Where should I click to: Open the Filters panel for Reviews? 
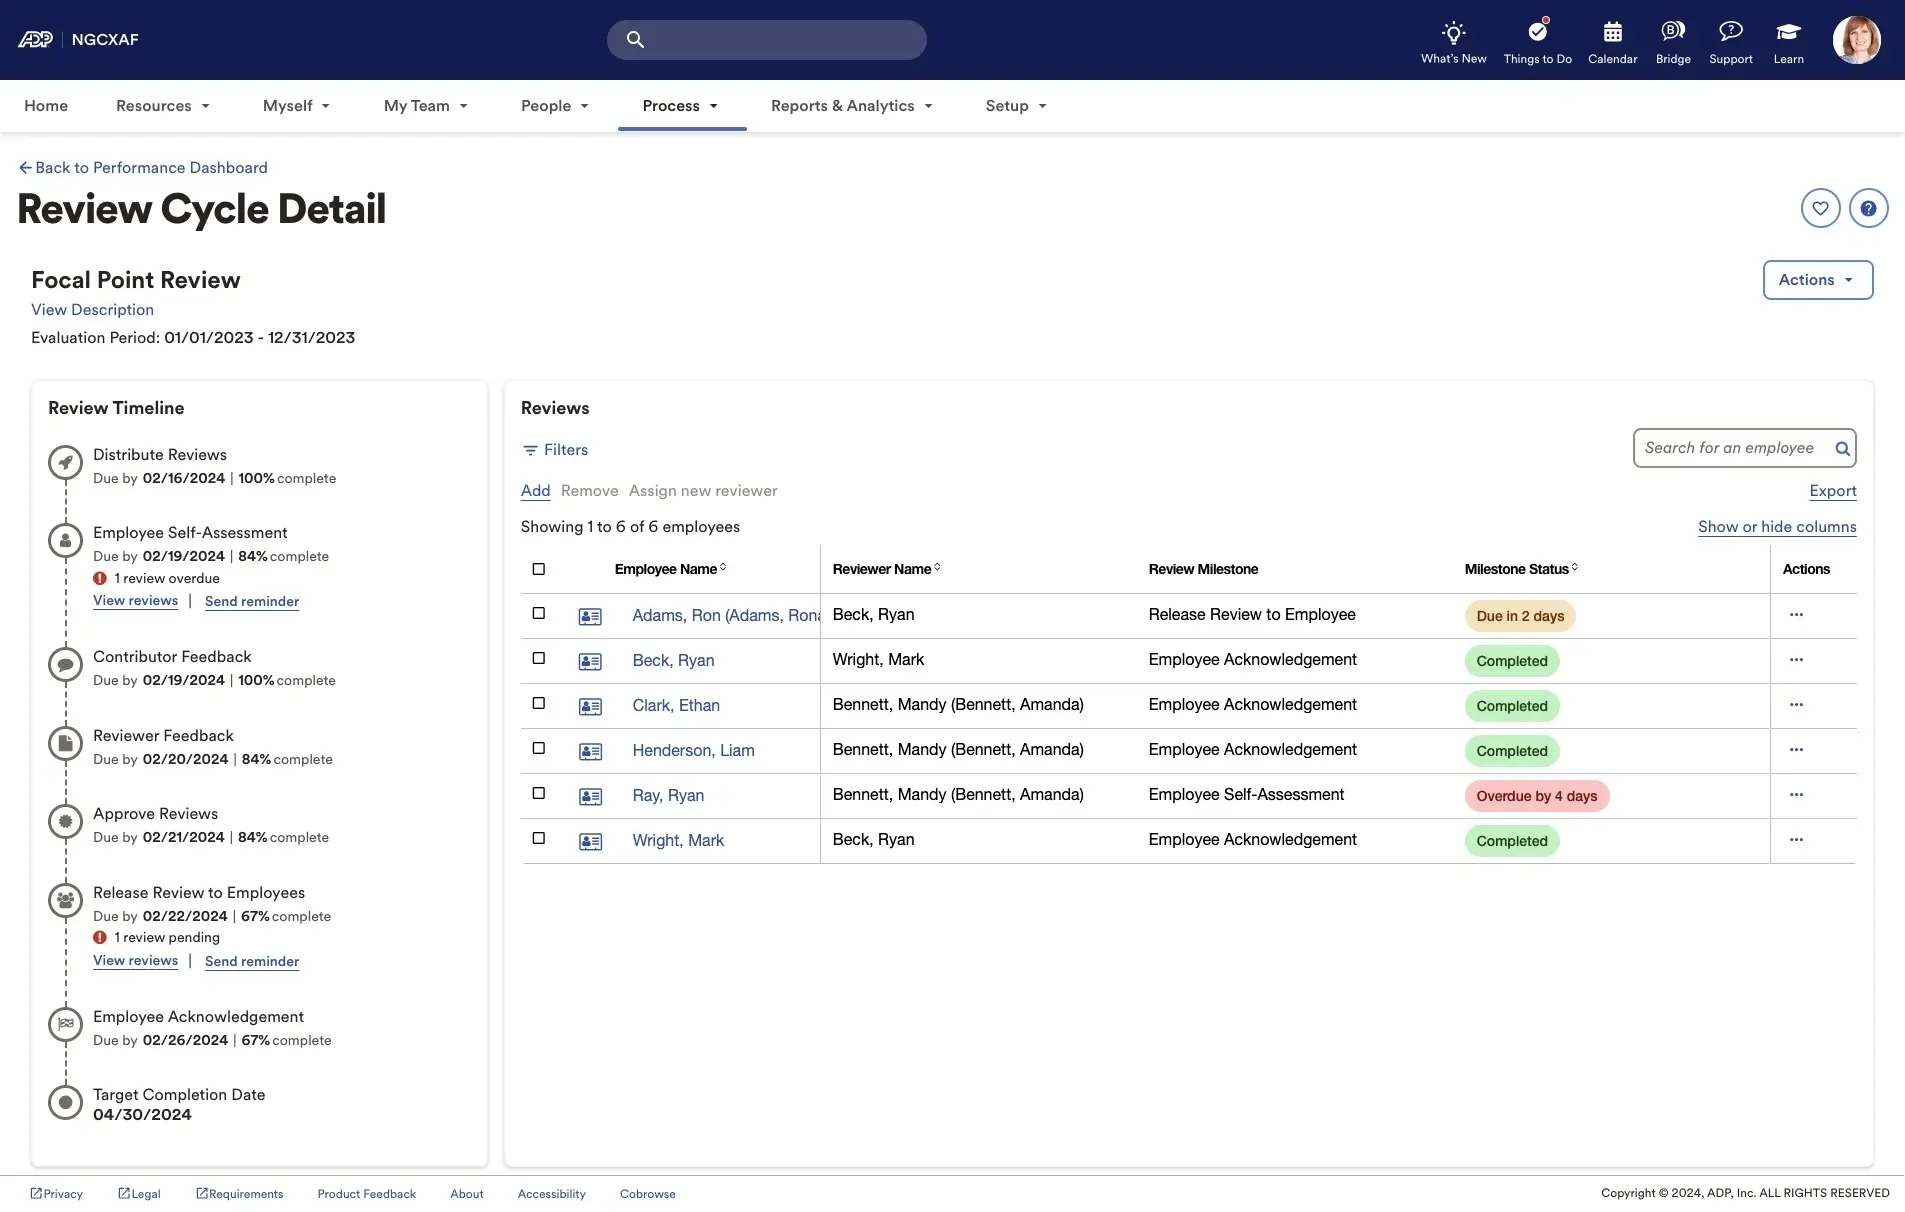(556, 449)
